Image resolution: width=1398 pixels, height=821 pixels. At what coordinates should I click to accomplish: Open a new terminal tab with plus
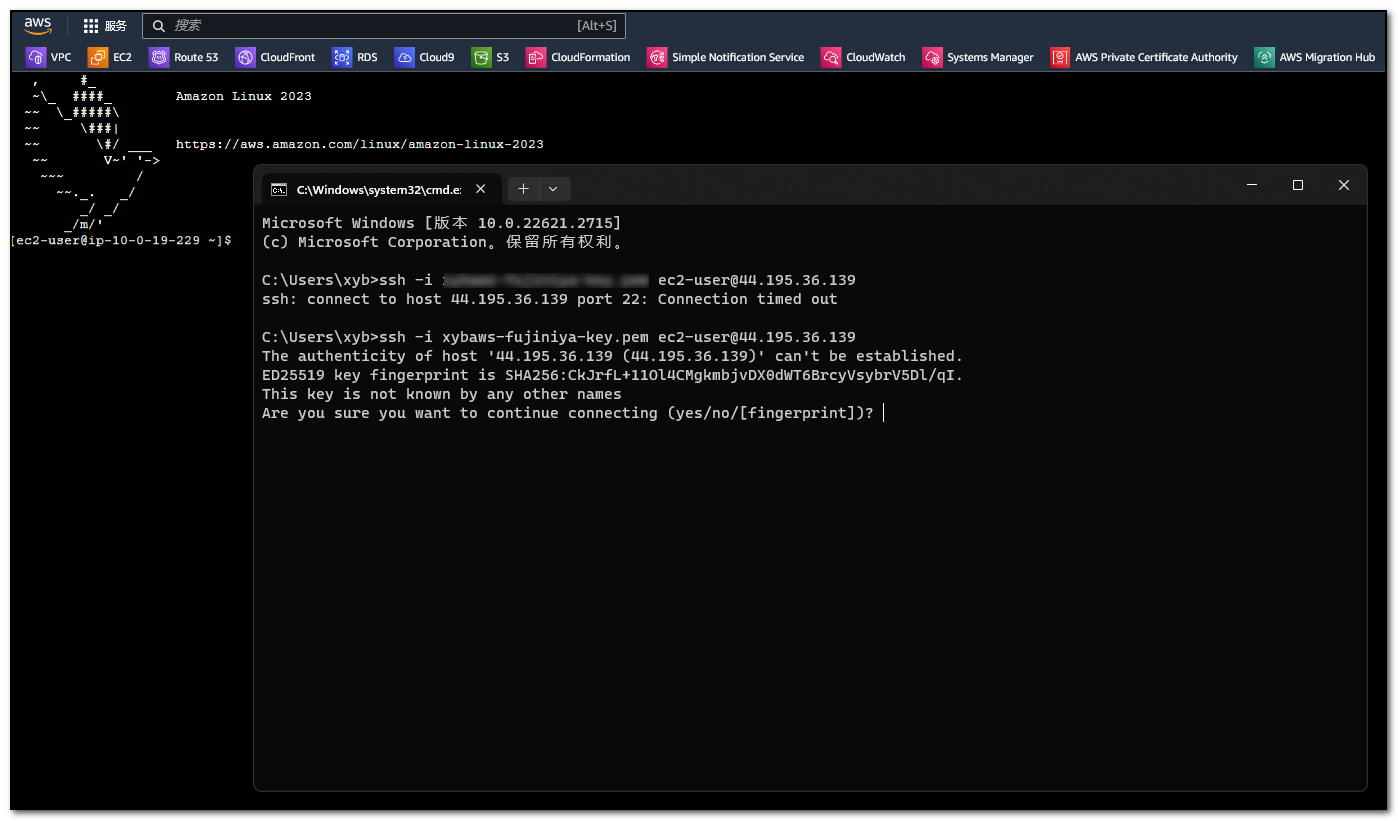click(x=523, y=189)
